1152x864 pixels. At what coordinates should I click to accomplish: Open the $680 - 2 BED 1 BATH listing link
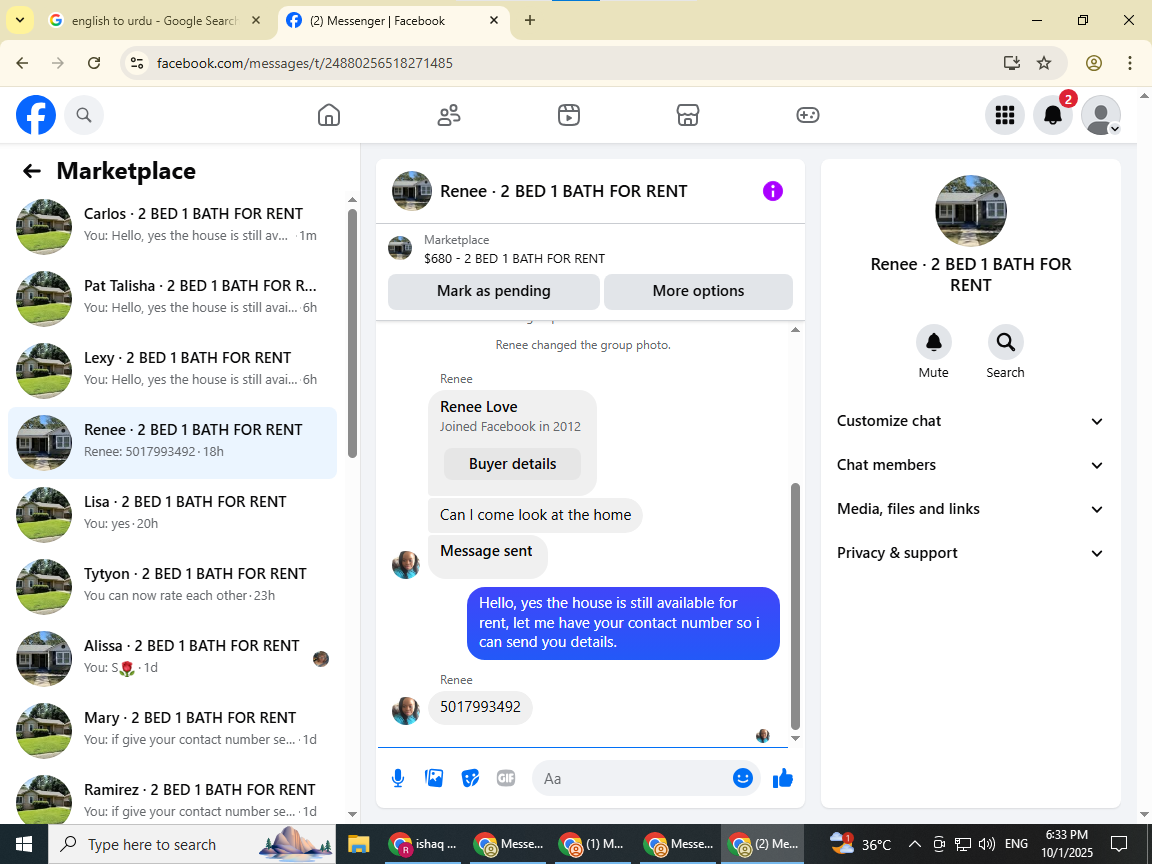point(514,259)
